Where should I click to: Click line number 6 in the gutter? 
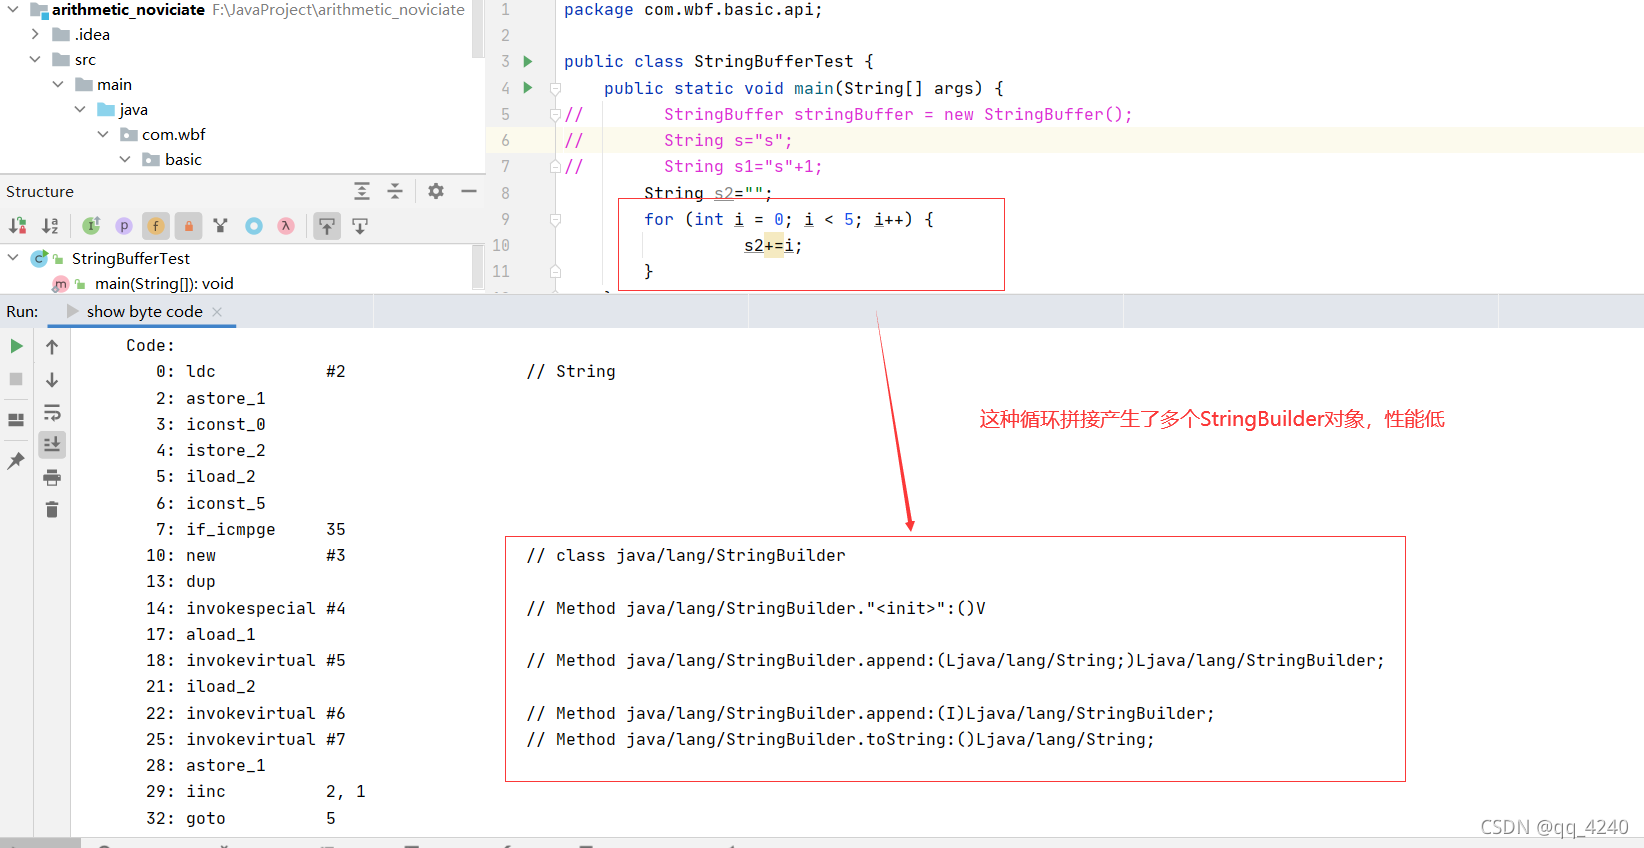point(505,140)
